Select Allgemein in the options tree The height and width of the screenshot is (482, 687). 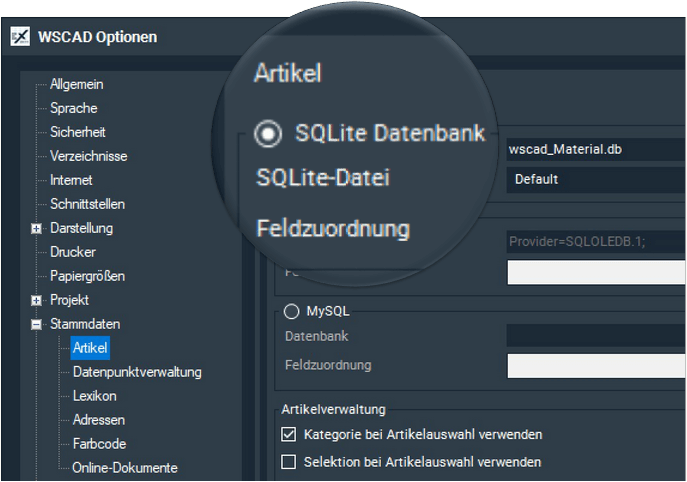pos(76,85)
